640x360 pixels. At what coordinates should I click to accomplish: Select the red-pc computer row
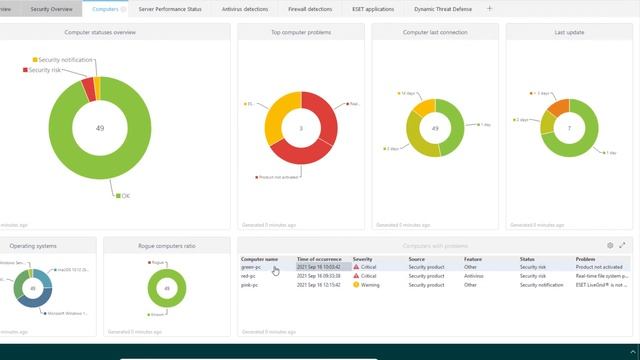pyautogui.click(x=435, y=276)
